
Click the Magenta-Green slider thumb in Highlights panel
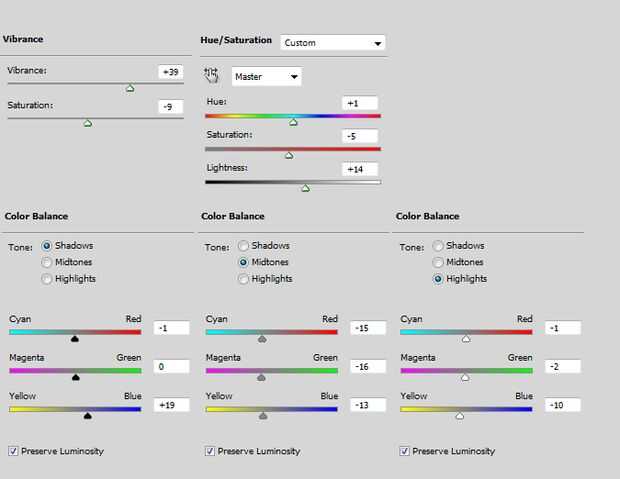point(465,377)
